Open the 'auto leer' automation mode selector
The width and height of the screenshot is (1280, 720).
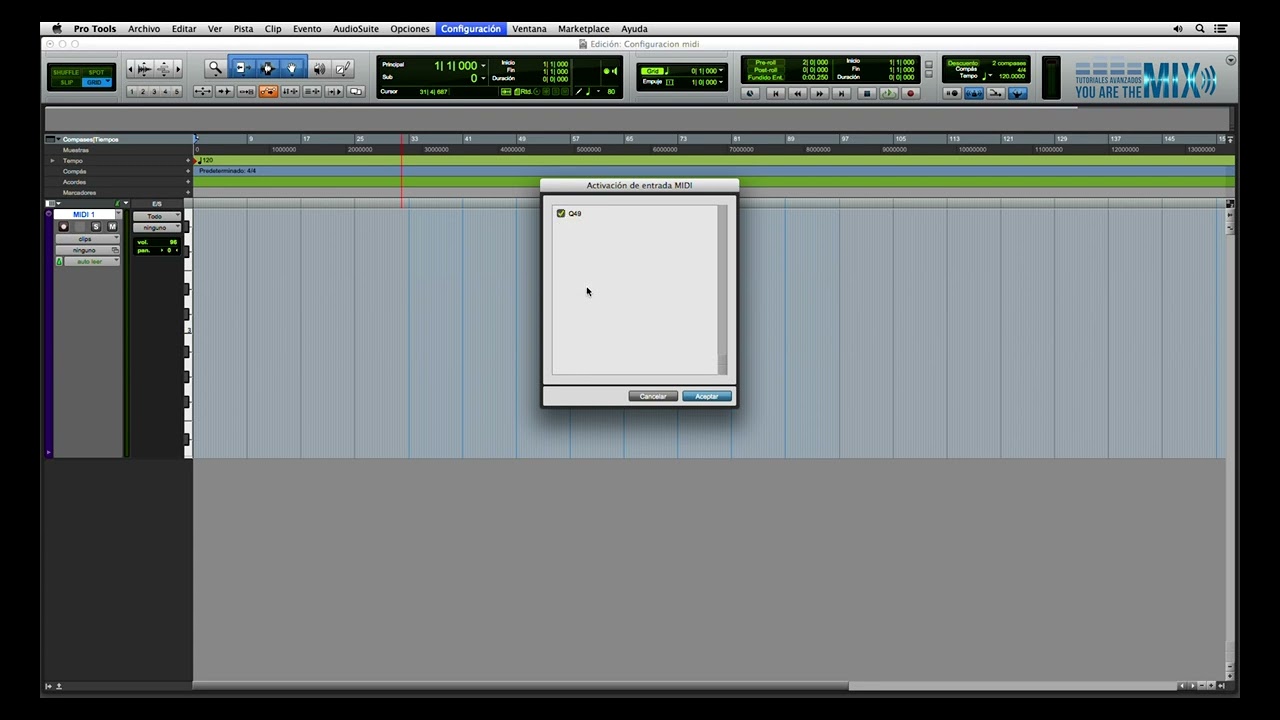point(92,261)
